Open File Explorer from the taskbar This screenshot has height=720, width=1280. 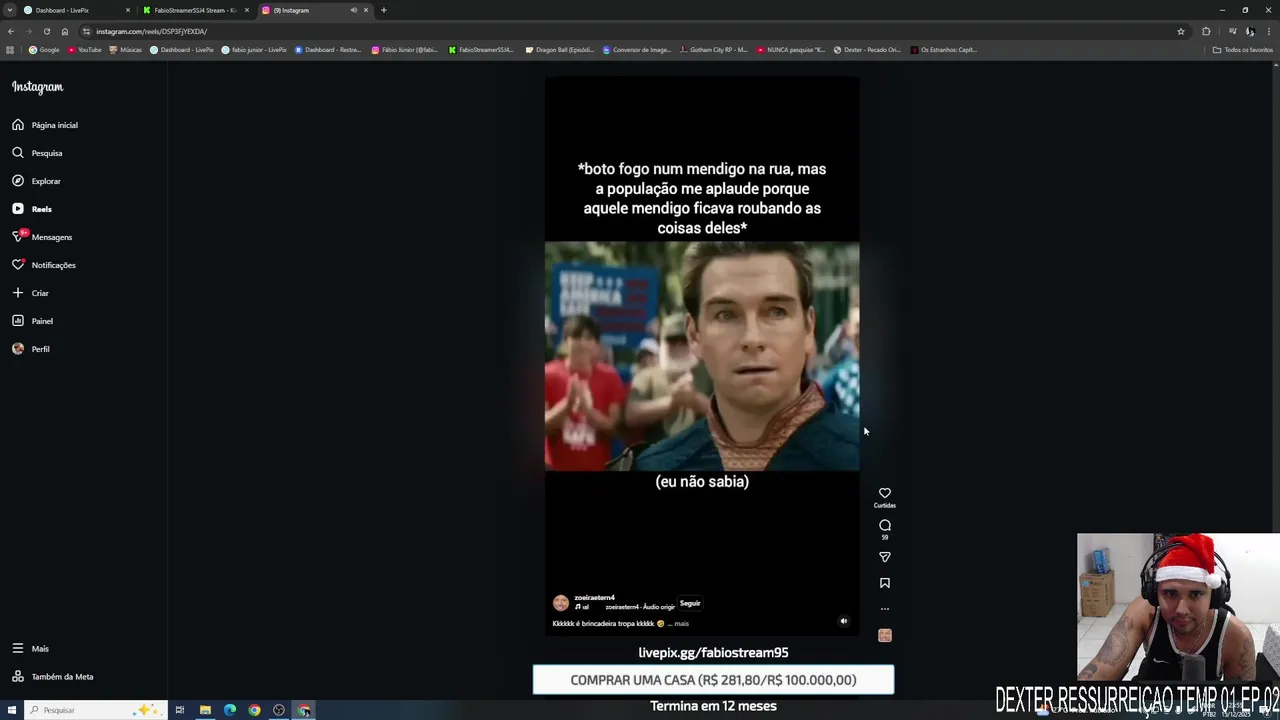[205, 710]
